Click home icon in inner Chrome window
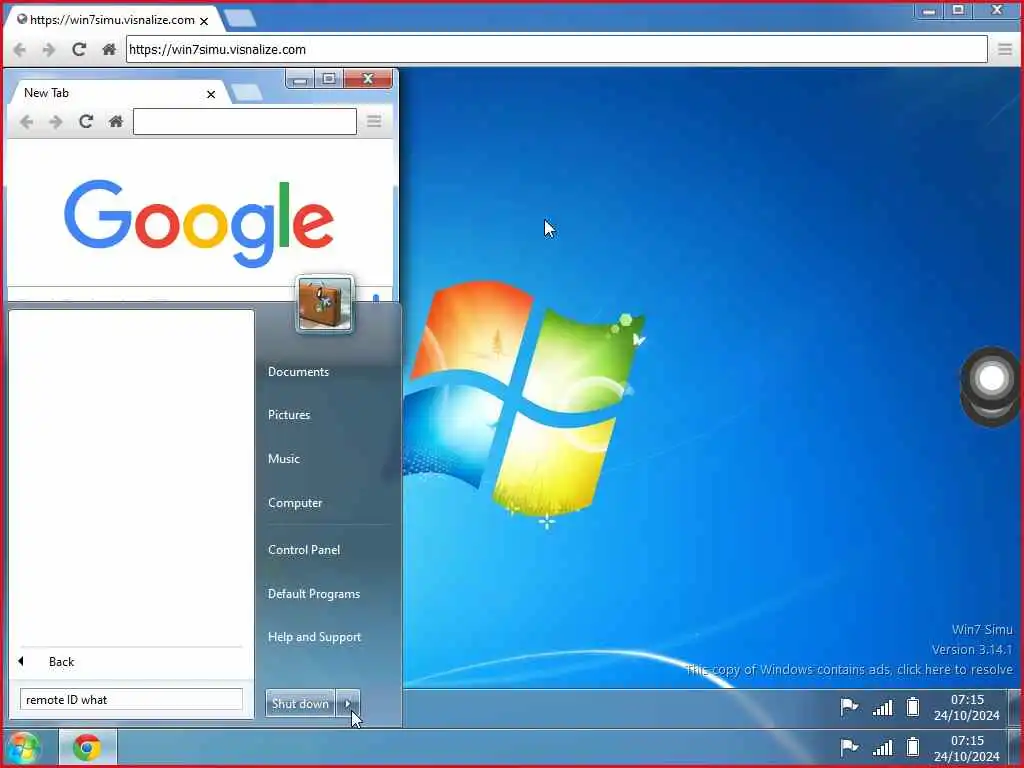This screenshot has height=768, width=1024. pyautogui.click(x=116, y=121)
